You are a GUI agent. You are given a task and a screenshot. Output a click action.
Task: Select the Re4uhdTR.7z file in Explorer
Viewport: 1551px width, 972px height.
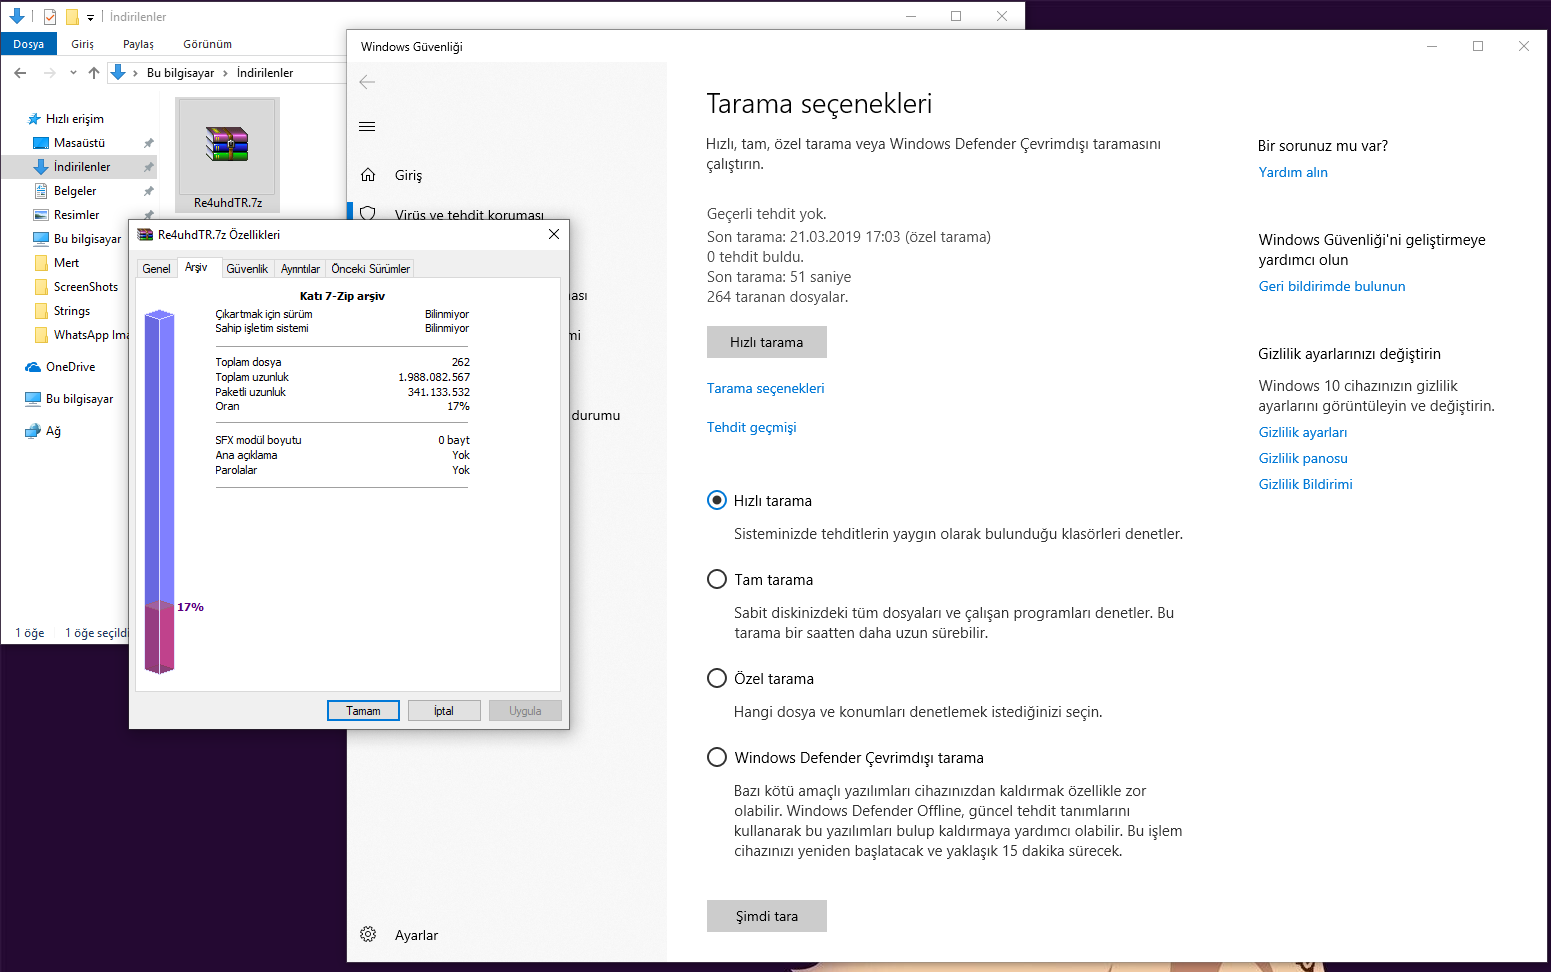click(228, 155)
